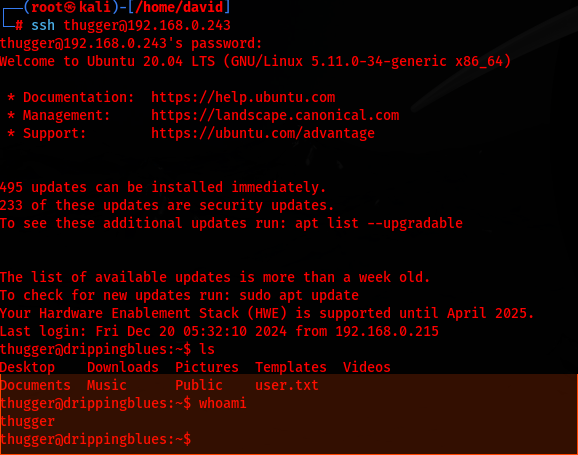Click the Documents directory name
The image size is (578, 455).
tap(35, 385)
